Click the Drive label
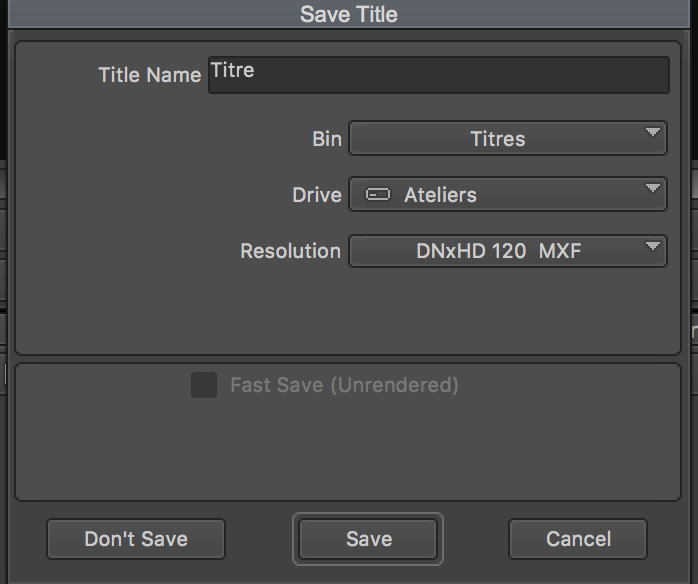This screenshot has height=584, width=698. point(317,195)
